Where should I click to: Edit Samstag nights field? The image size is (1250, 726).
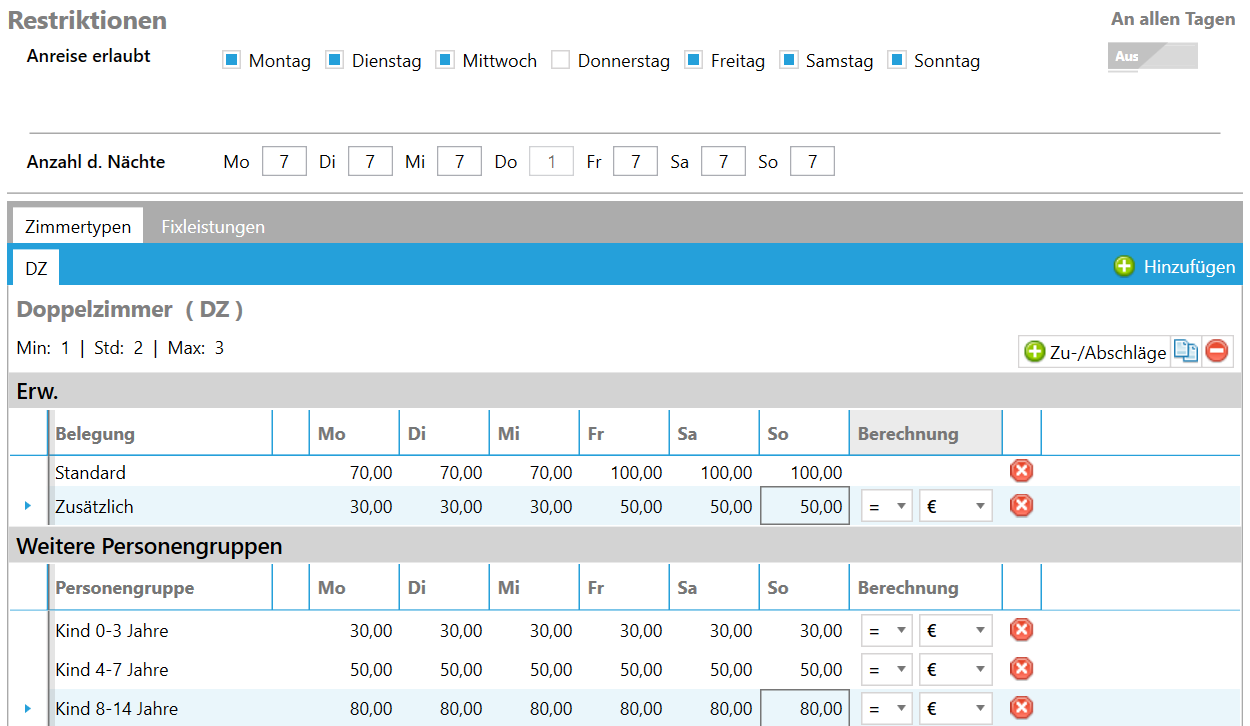click(723, 161)
